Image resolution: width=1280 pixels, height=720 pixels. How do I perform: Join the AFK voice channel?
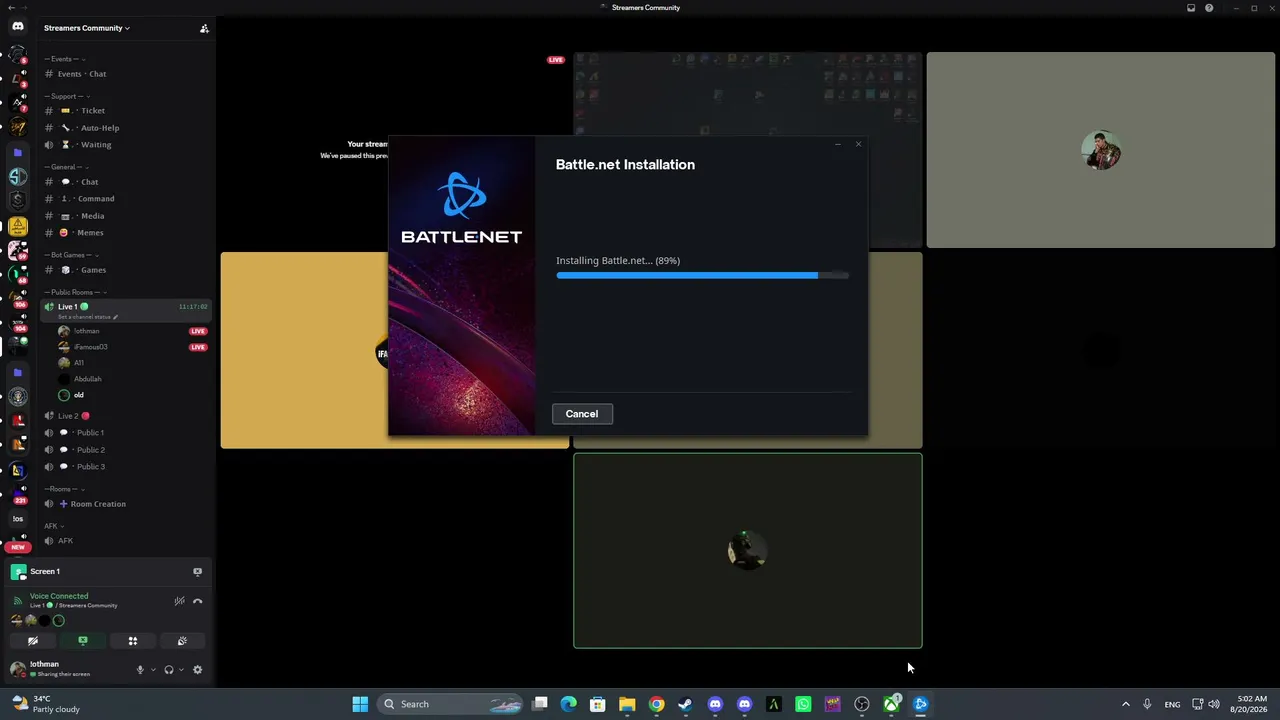(x=126, y=541)
